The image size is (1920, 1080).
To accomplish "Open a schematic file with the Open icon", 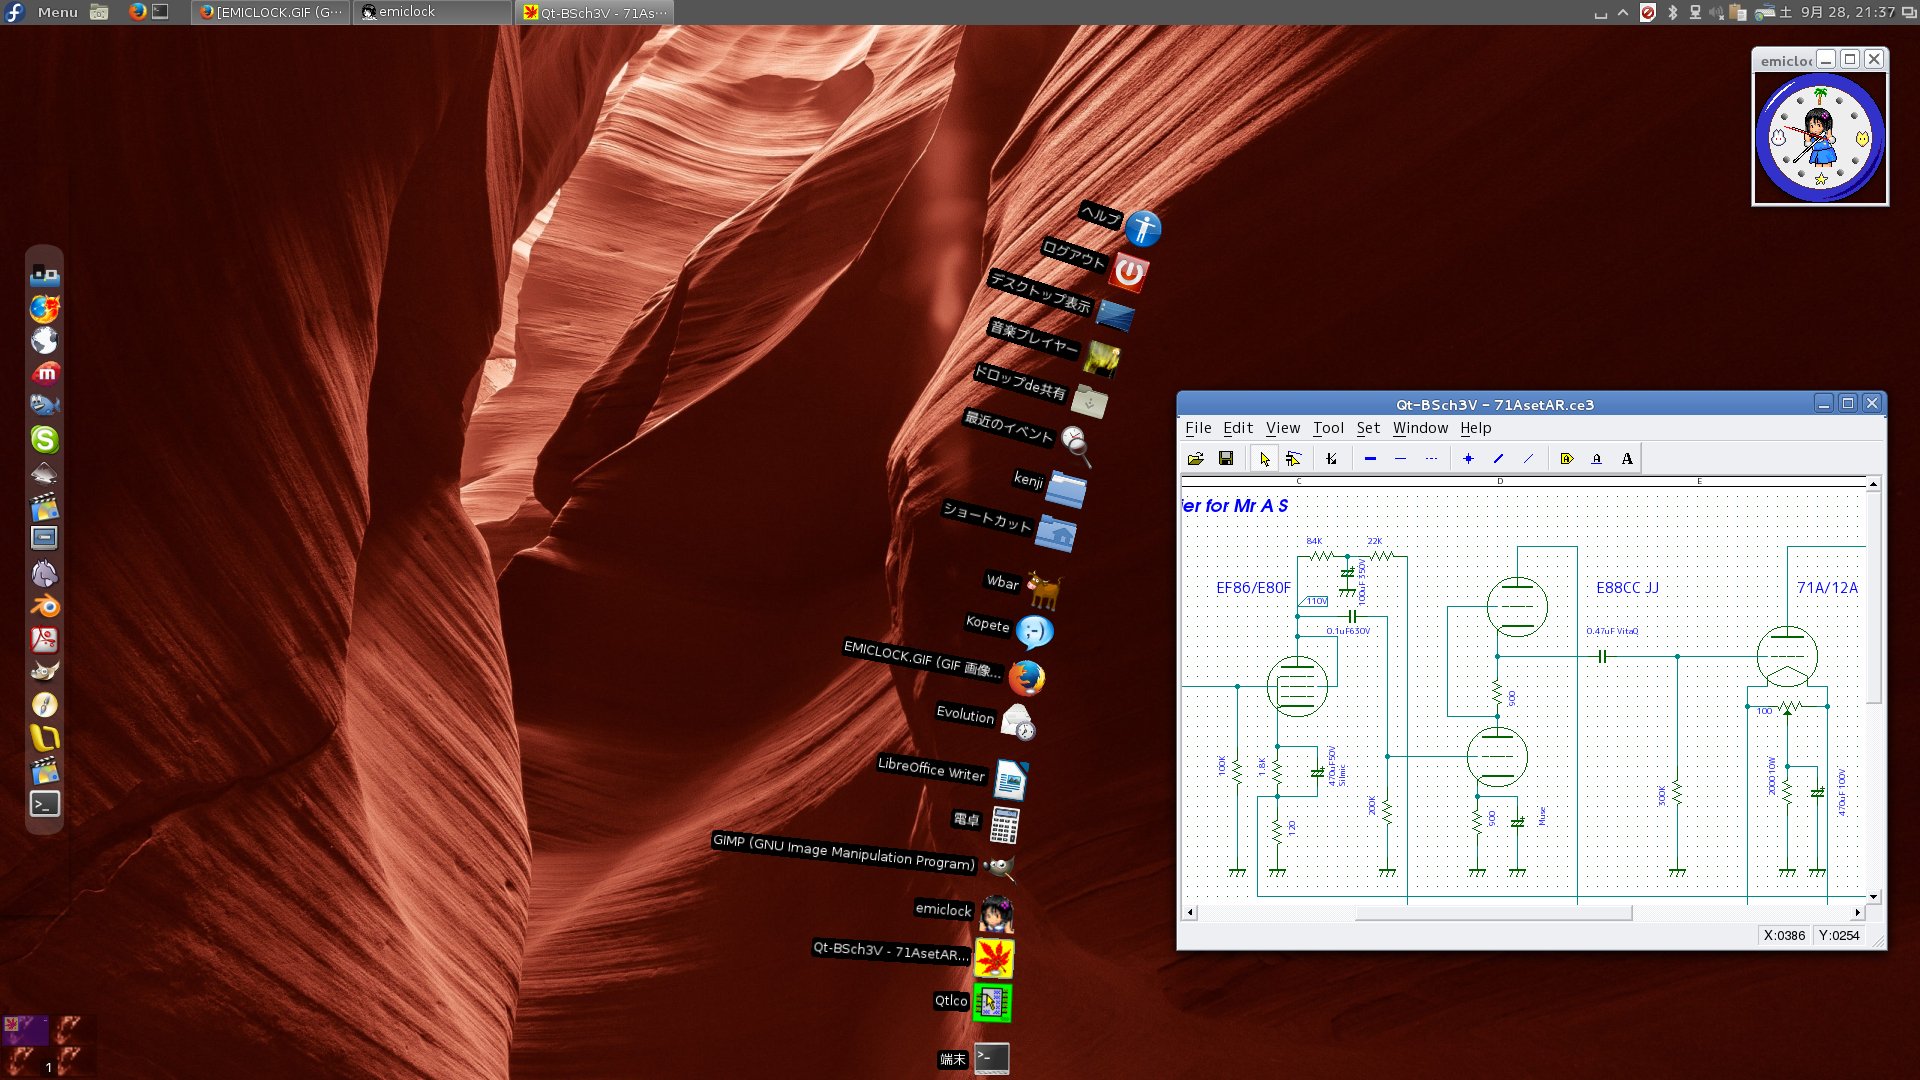I will click(x=1197, y=458).
